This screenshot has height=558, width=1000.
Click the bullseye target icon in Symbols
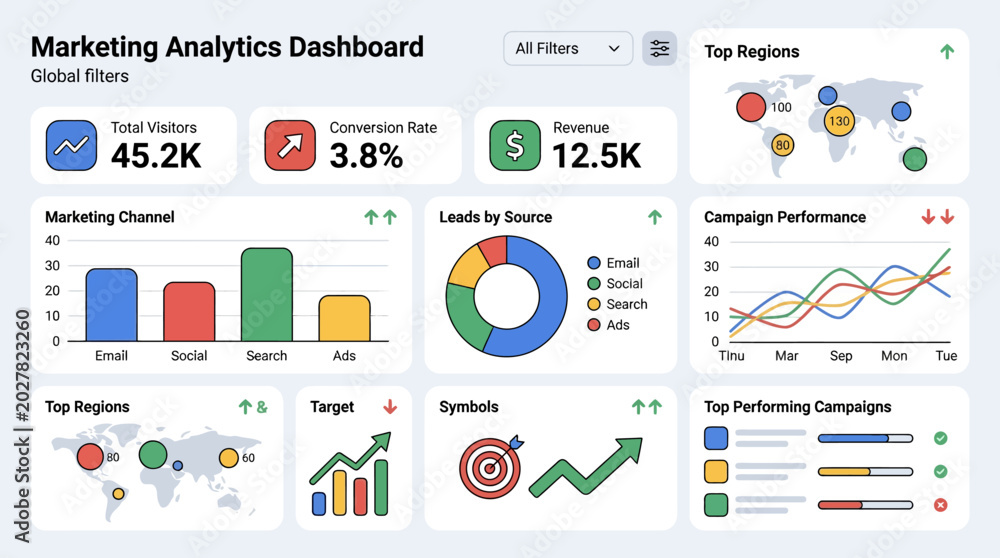pos(491,467)
